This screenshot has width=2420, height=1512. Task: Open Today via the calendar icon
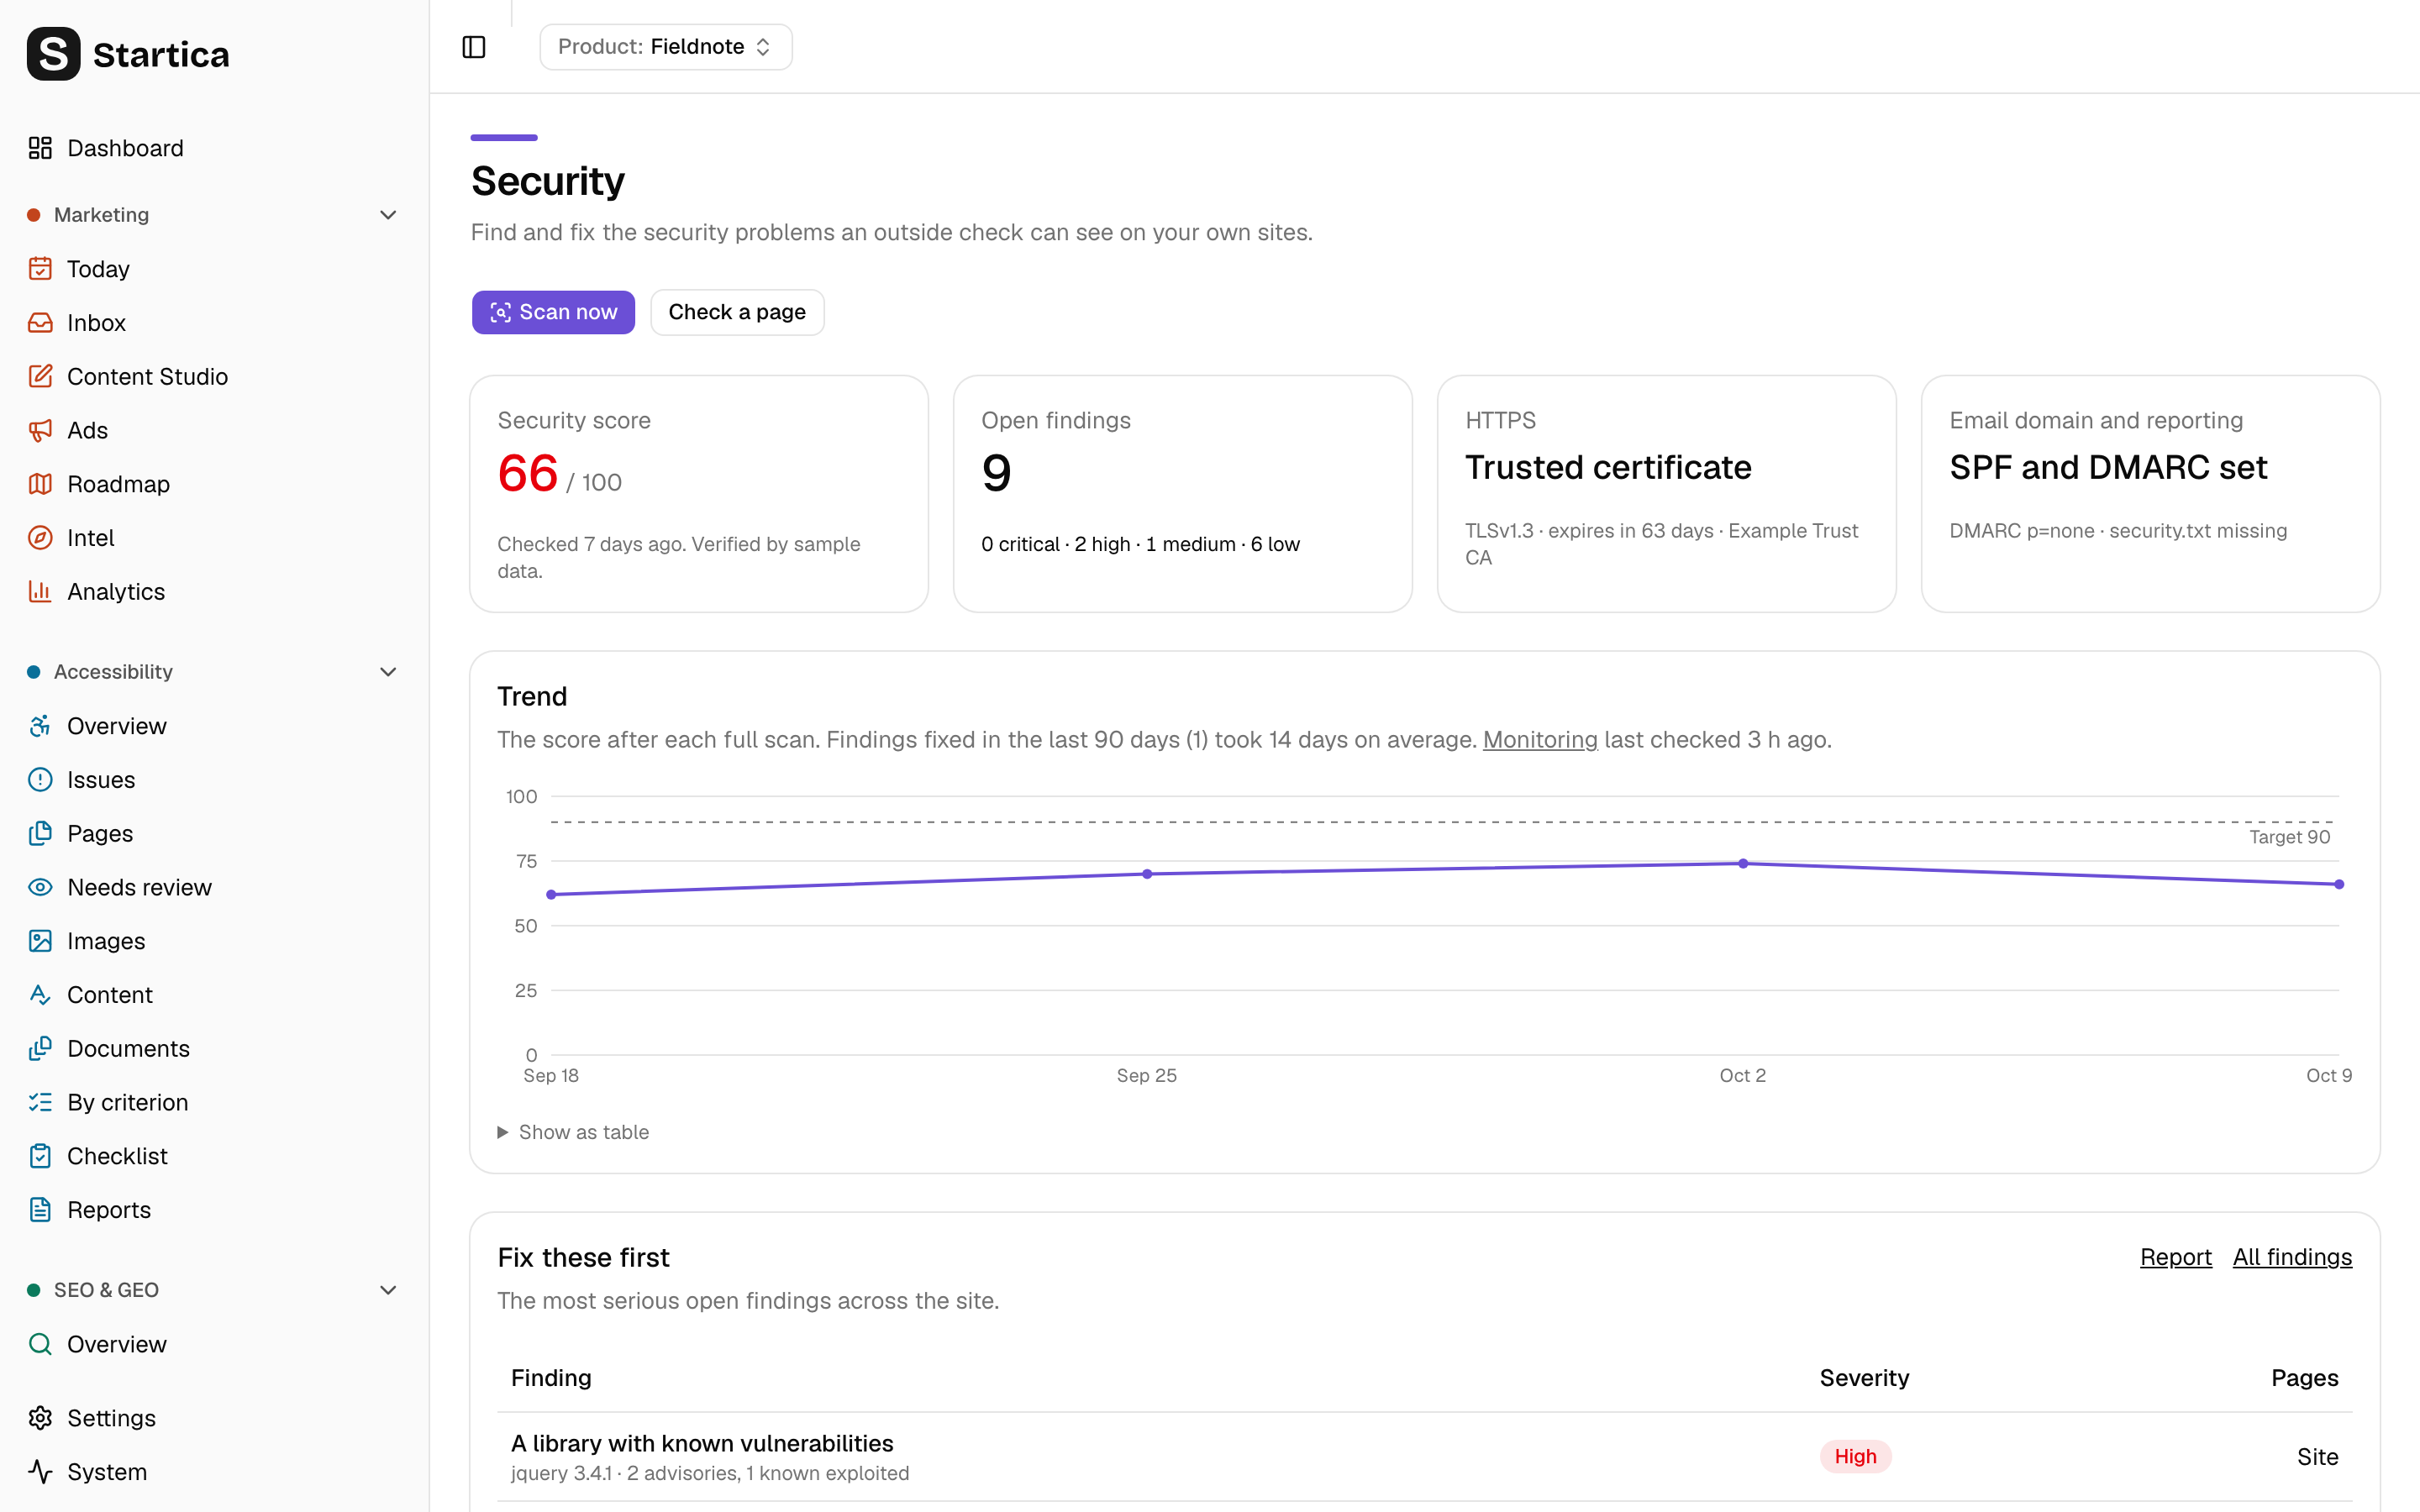40,269
